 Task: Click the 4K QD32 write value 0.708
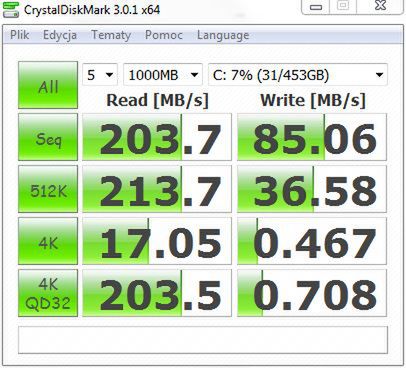312,293
